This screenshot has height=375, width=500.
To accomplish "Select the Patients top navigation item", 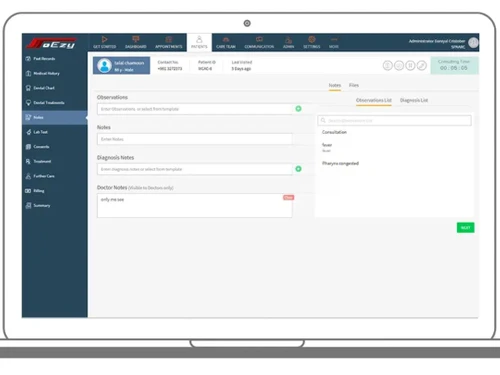I will [x=199, y=43].
